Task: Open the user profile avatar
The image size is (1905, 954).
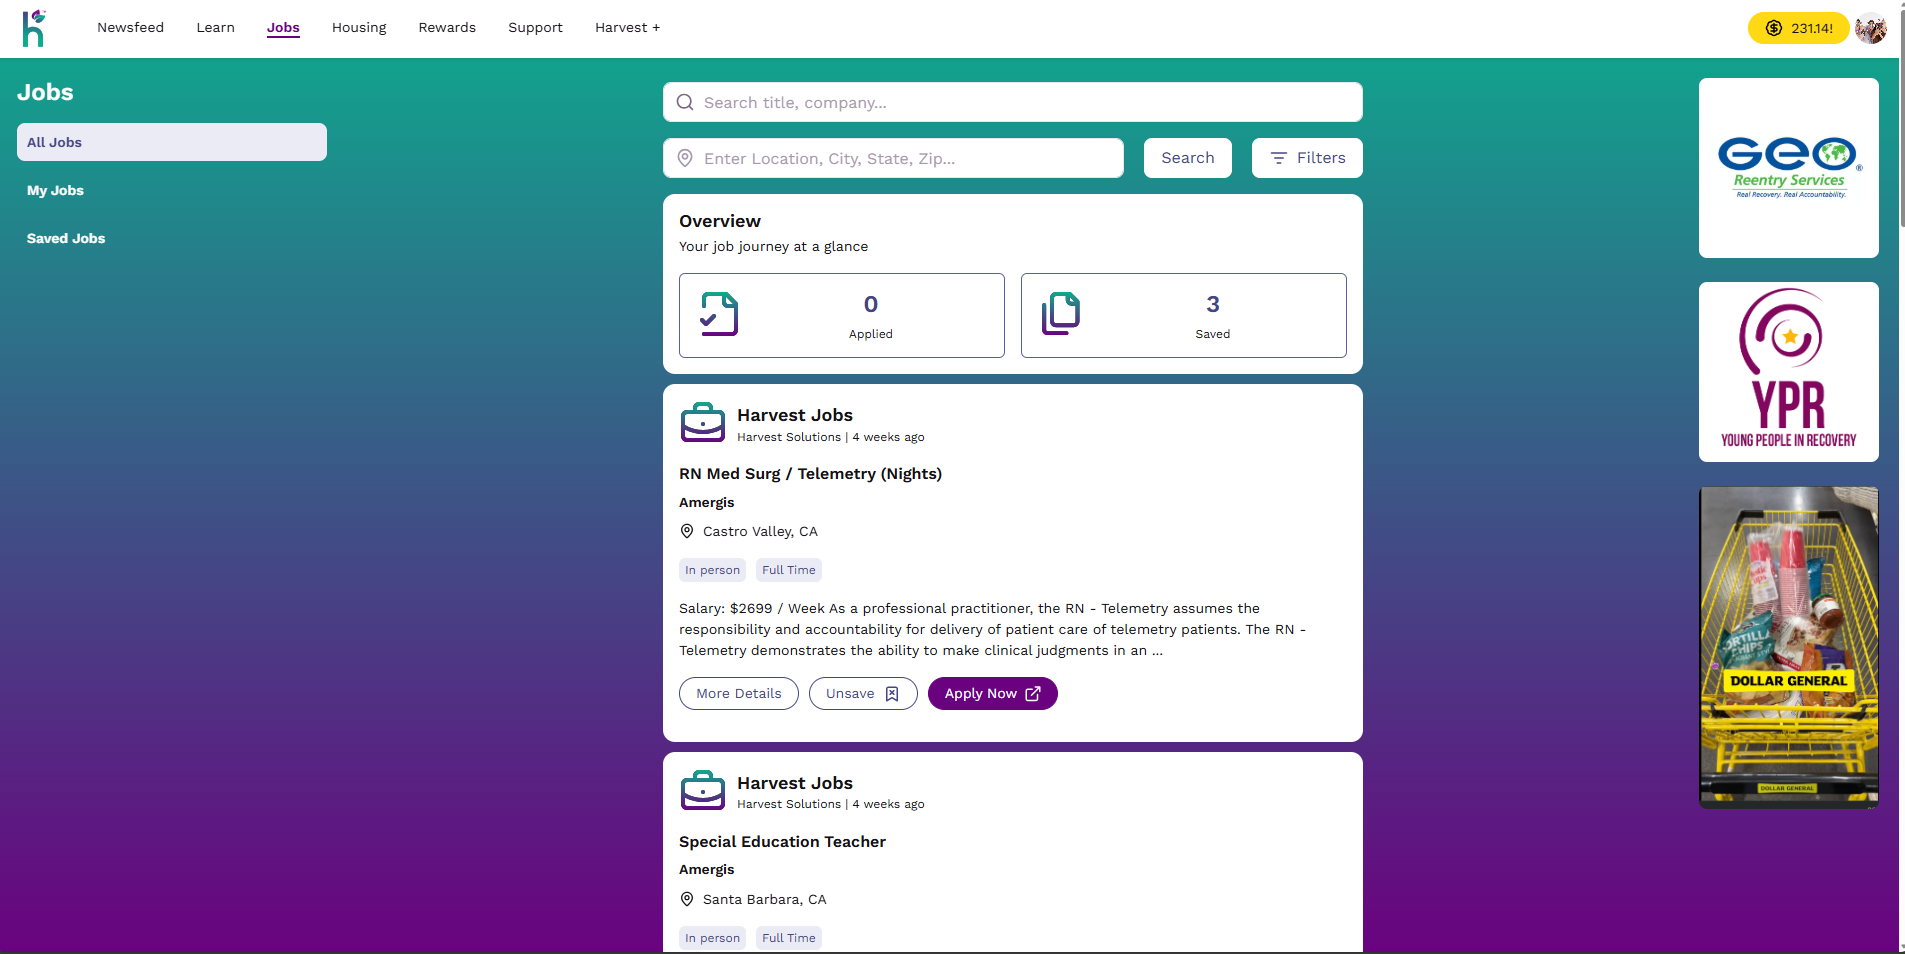Action: click(1870, 28)
